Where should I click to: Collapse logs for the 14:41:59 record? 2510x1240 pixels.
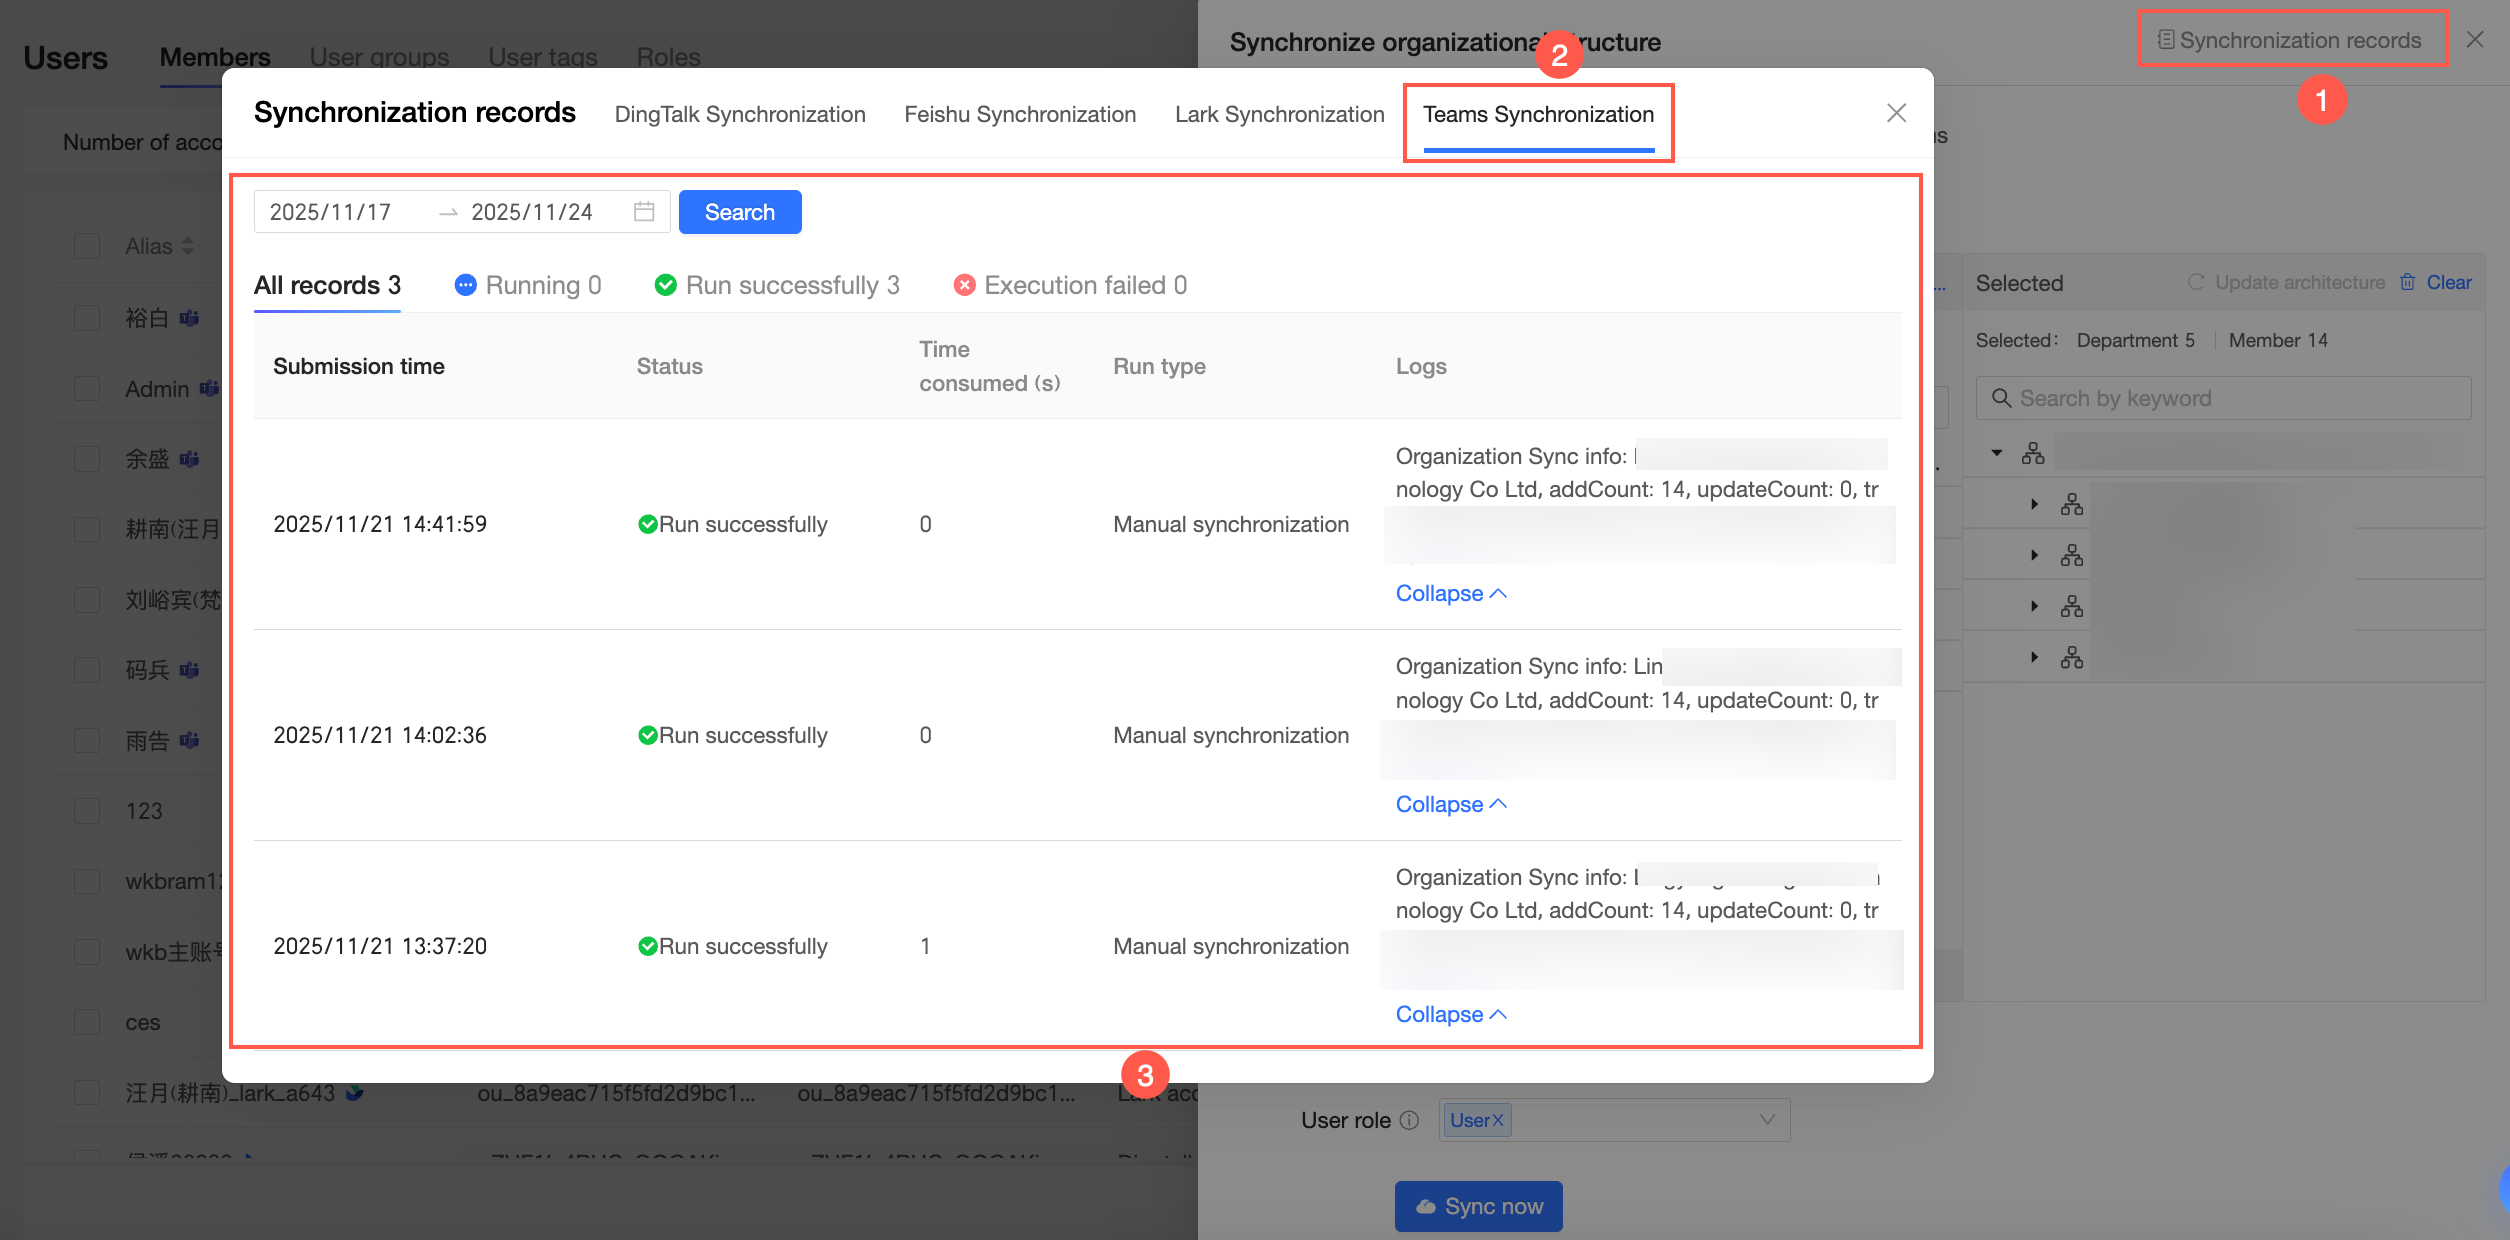1450,593
